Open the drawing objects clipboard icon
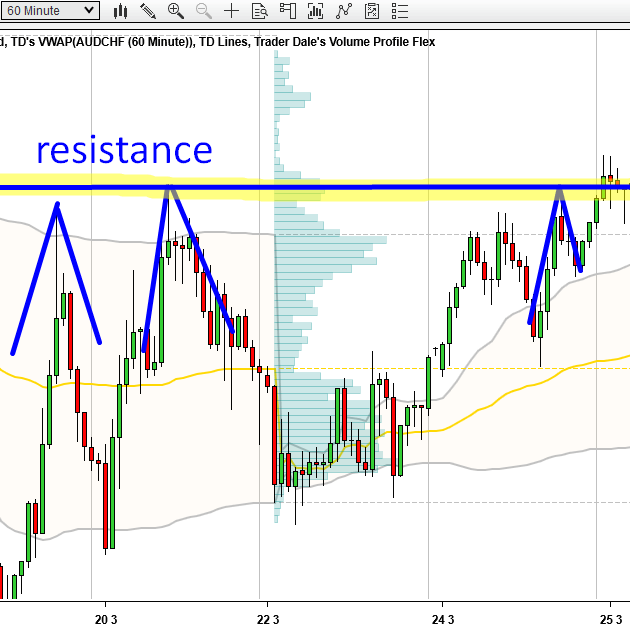 click(x=372, y=11)
